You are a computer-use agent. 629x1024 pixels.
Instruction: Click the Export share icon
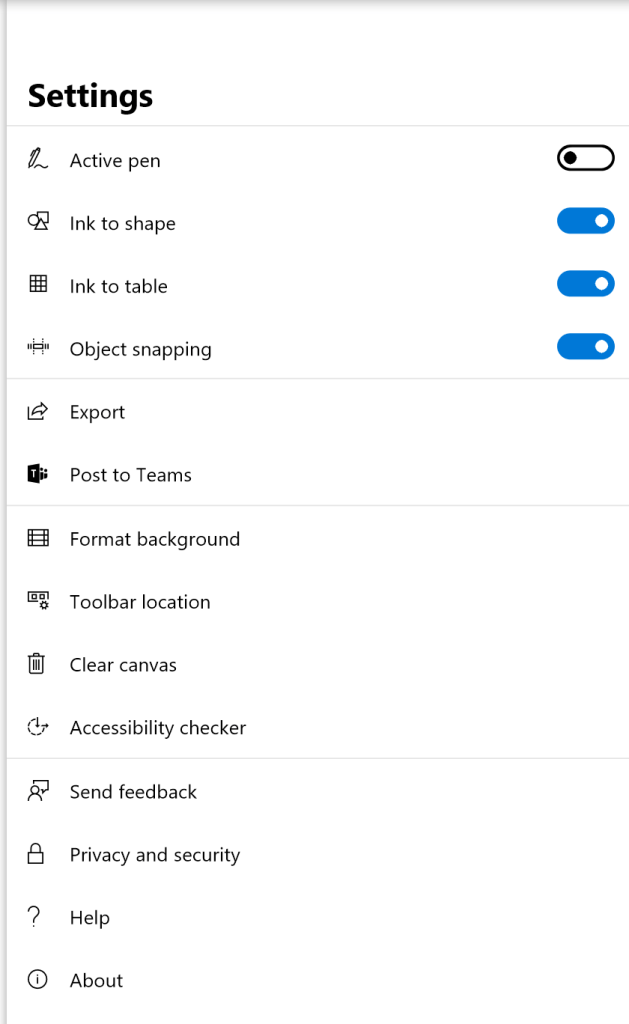(x=38, y=411)
